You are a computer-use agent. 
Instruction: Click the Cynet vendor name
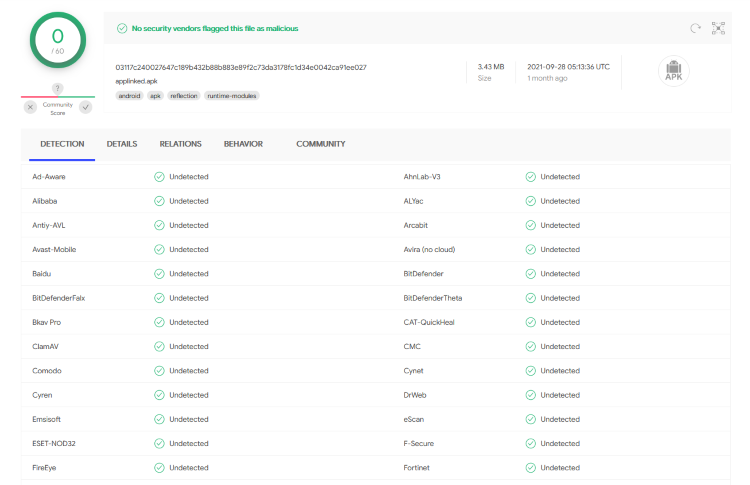click(413, 371)
